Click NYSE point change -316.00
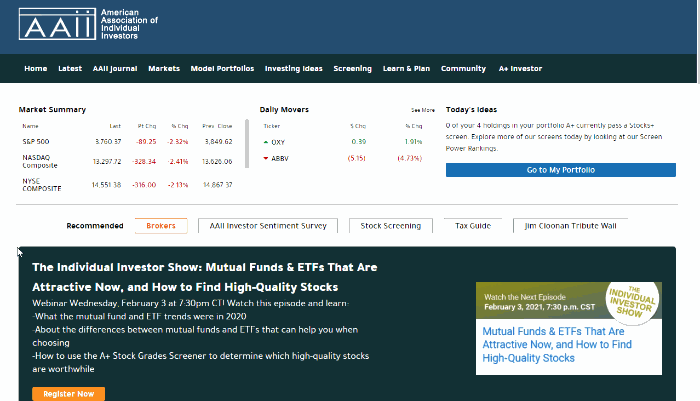 click(144, 185)
